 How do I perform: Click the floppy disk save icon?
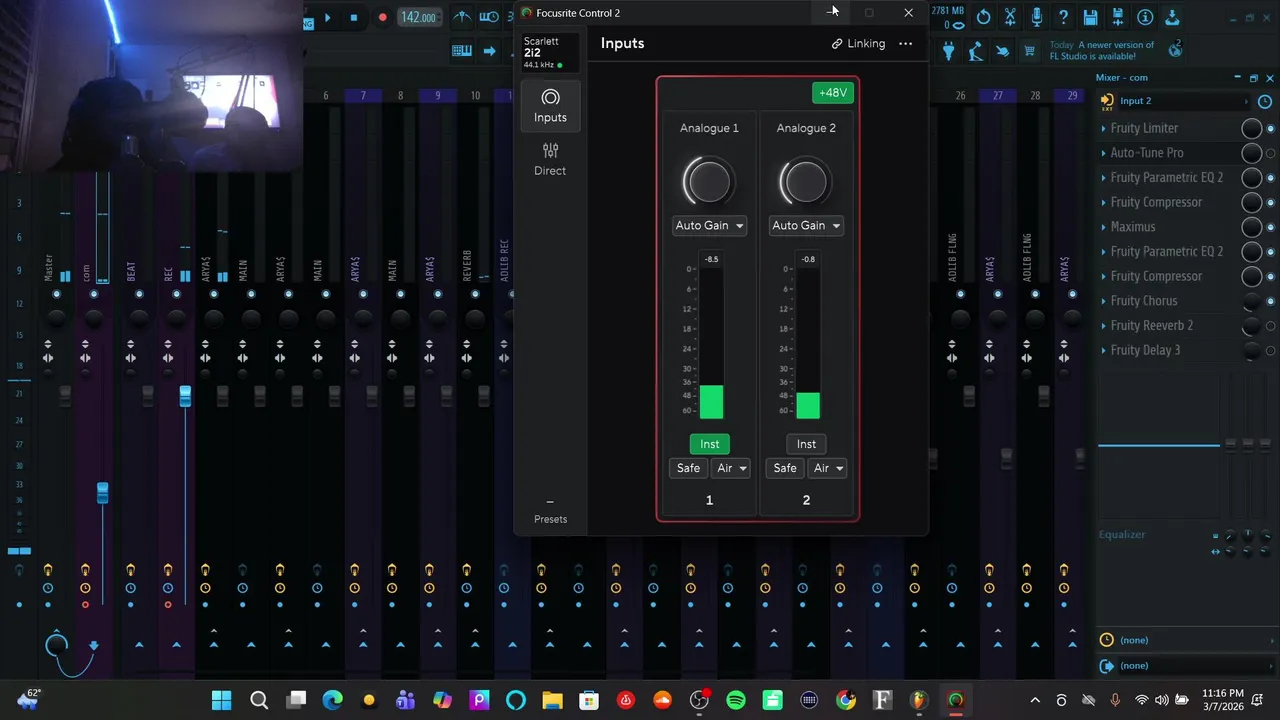(1091, 17)
